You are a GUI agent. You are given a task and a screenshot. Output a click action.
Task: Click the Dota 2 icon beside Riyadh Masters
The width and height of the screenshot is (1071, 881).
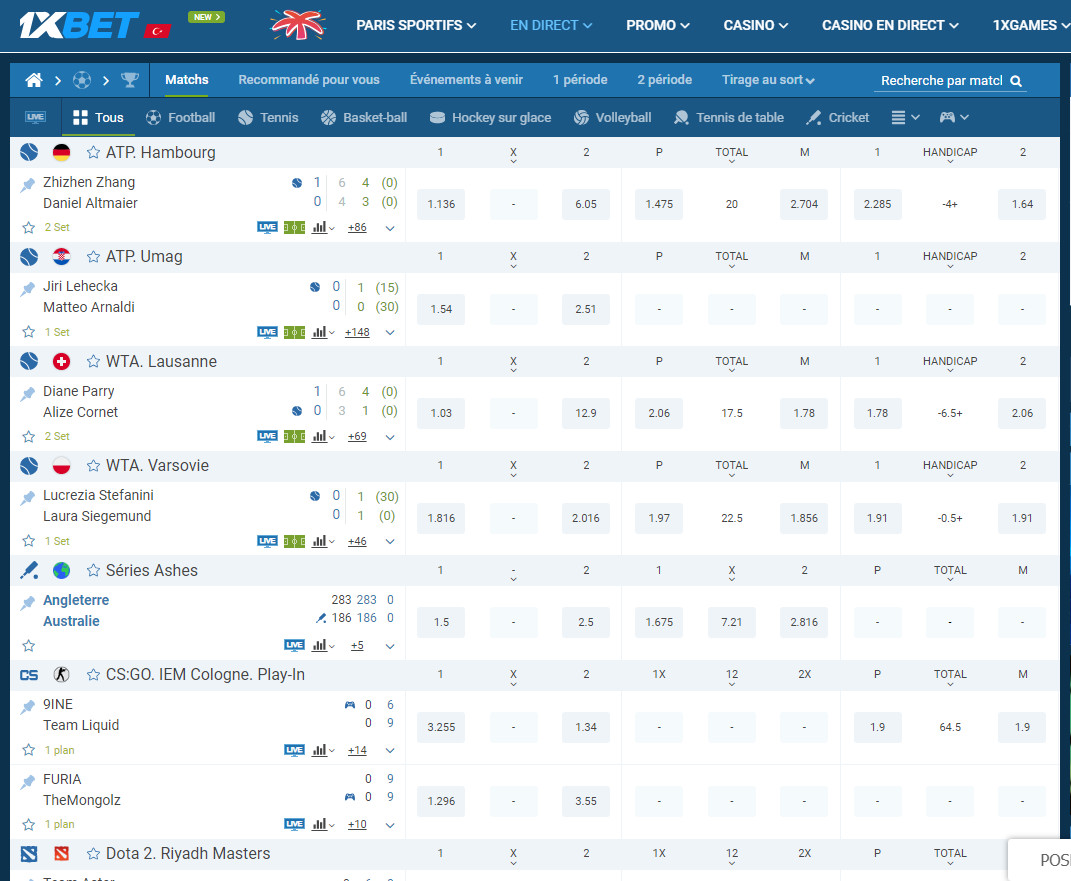pos(29,854)
